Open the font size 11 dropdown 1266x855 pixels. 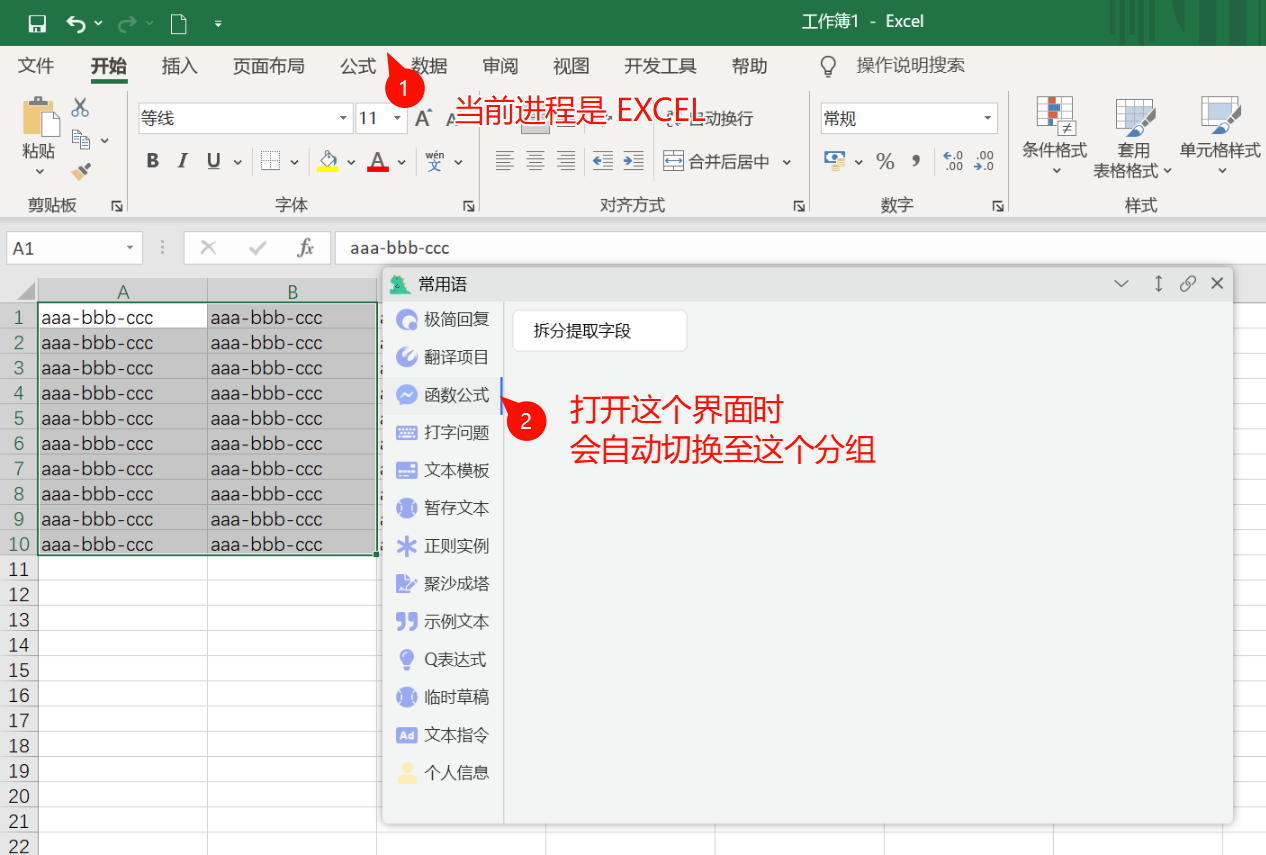[398, 118]
